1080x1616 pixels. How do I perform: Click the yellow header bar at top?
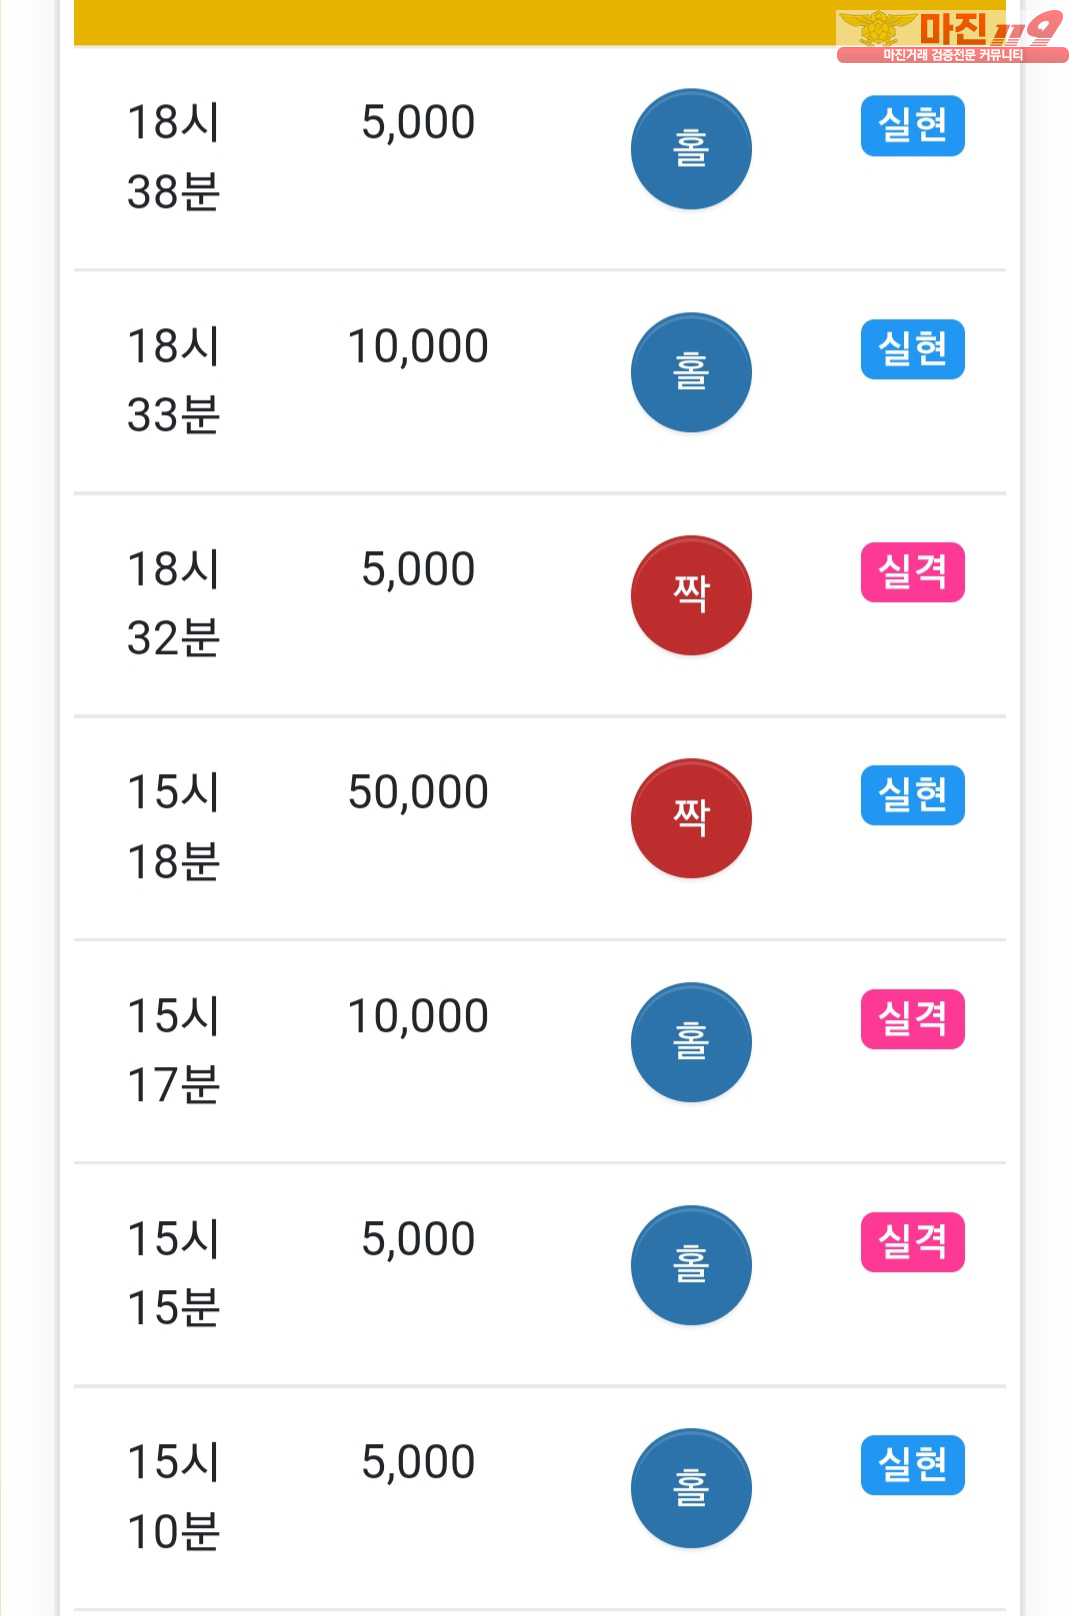450,22
